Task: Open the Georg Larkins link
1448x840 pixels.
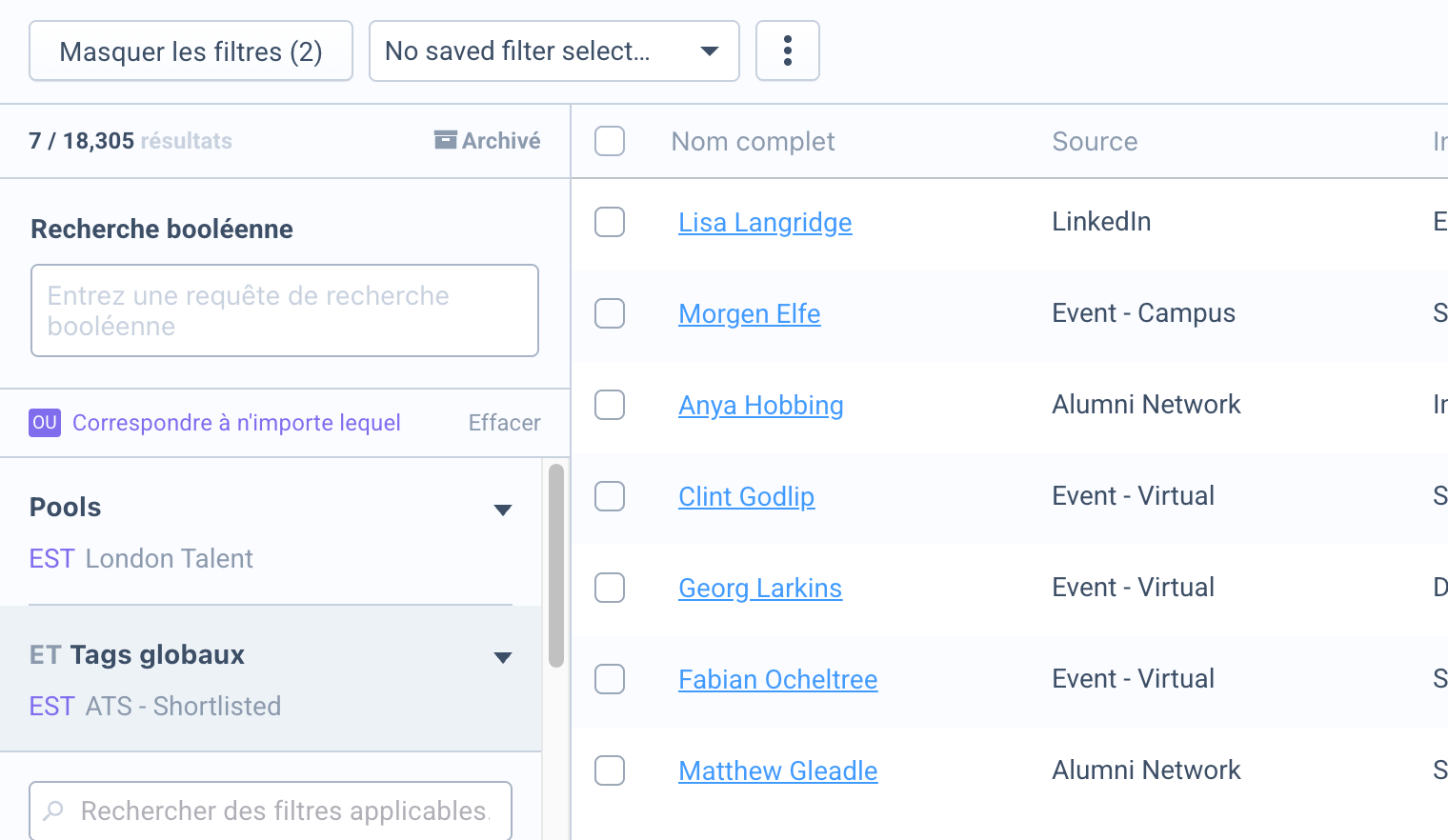Action: pos(760,588)
